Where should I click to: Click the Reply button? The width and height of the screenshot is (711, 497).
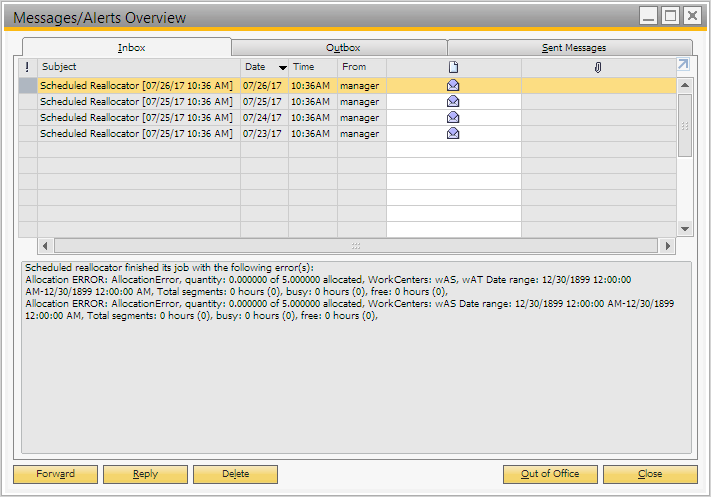click(145, 474)
